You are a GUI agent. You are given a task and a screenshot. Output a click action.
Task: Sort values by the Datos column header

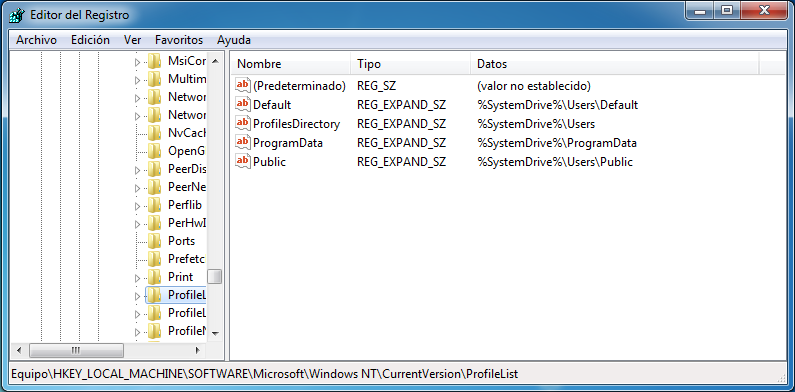615,64
